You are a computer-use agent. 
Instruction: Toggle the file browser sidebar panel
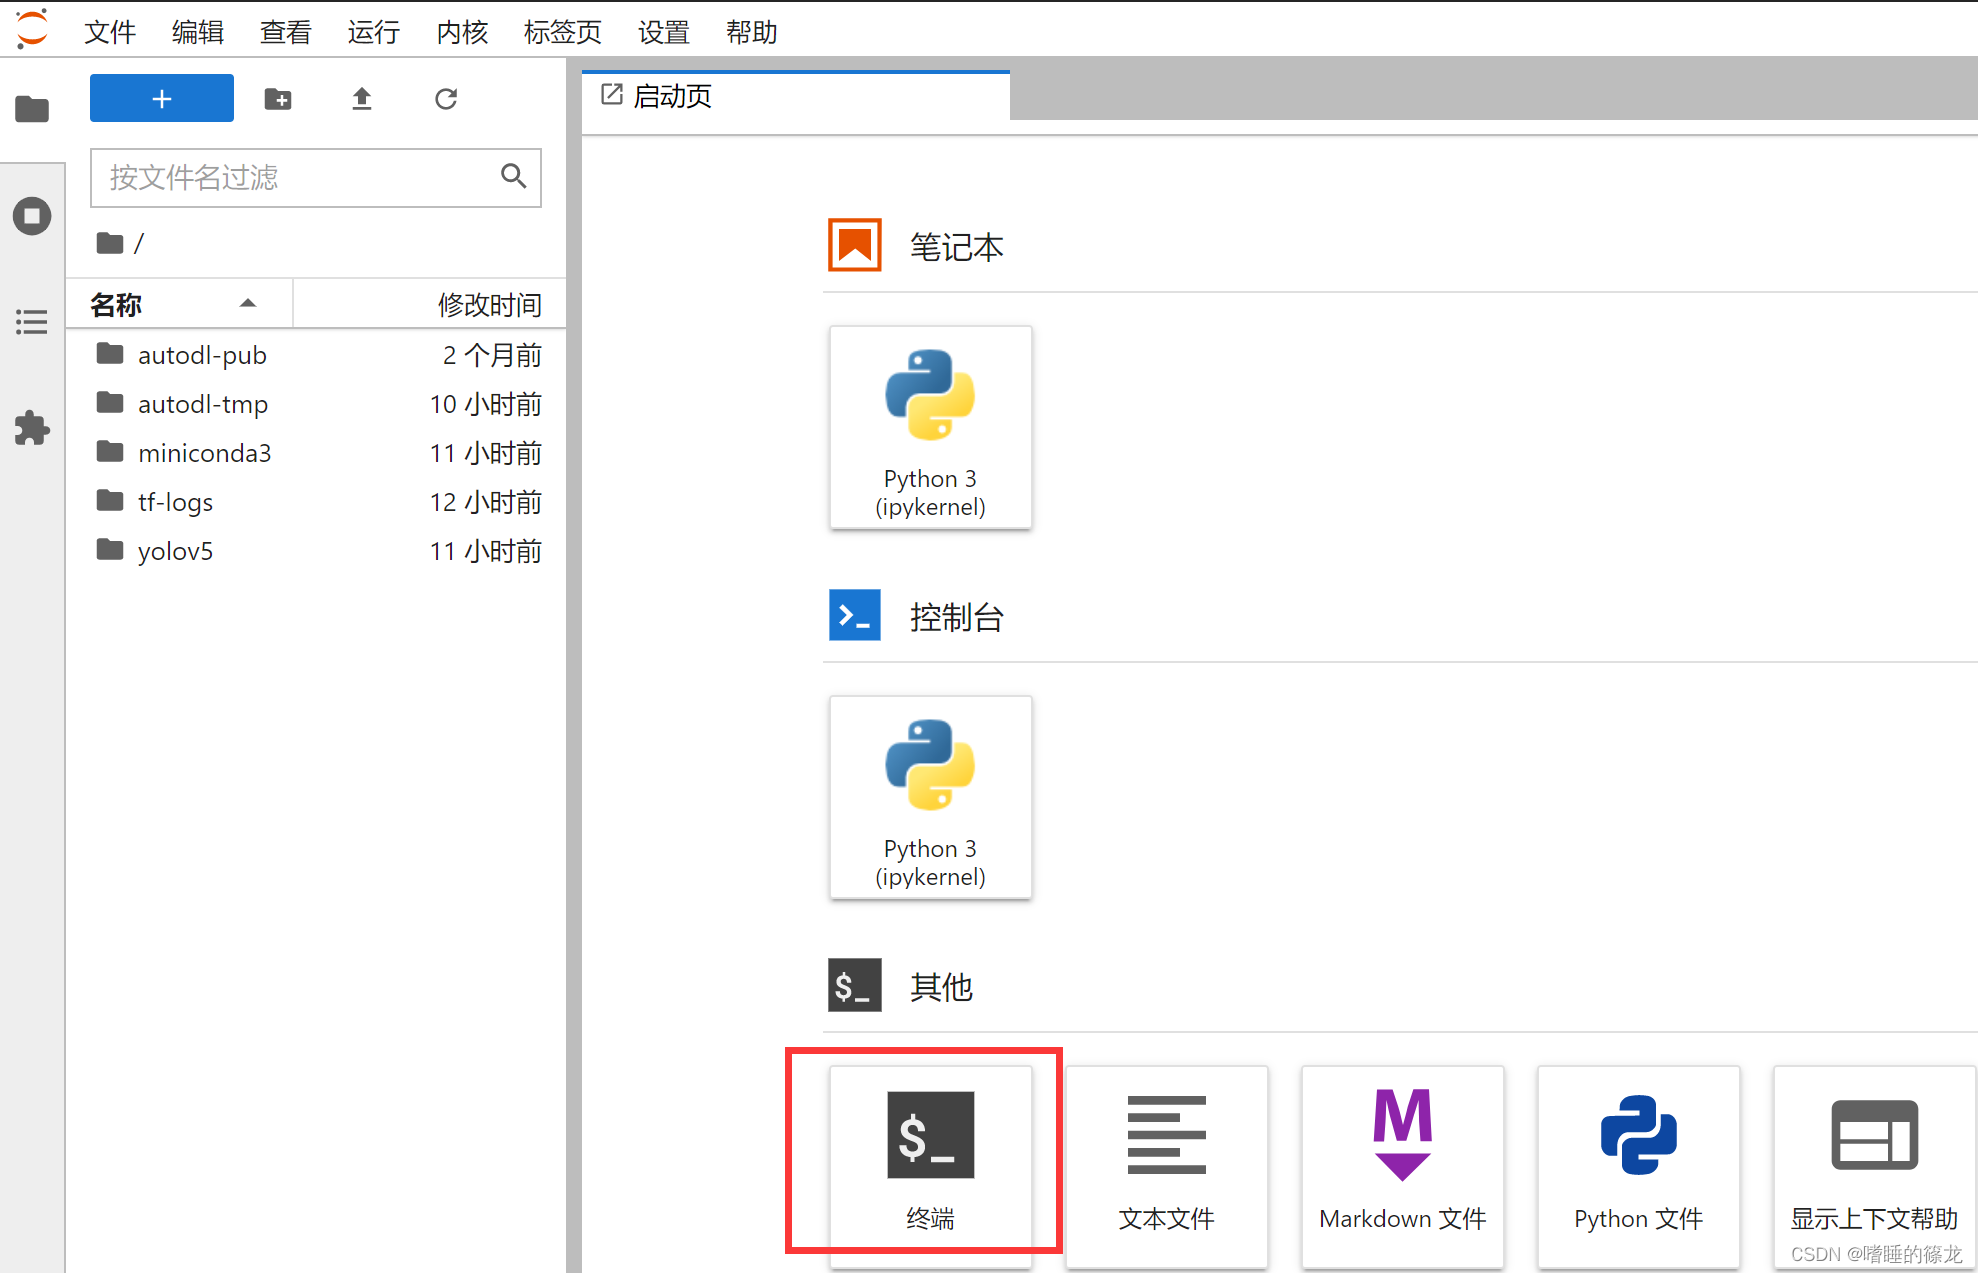click(x=32, y=108)
